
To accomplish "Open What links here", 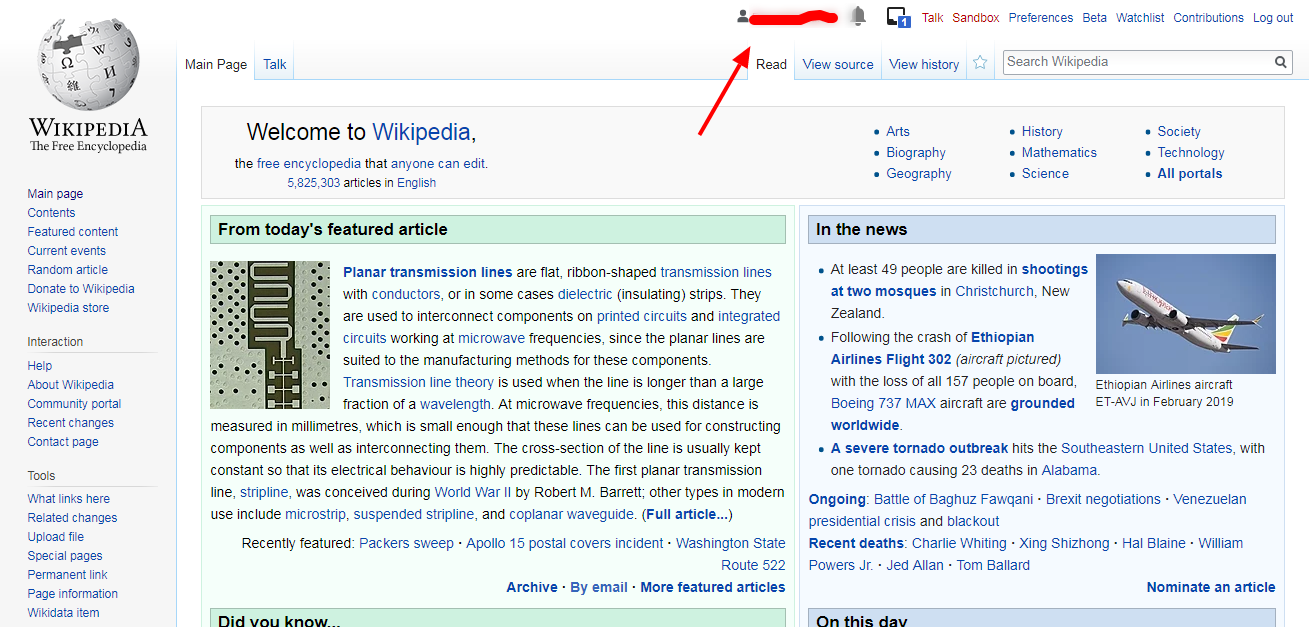I will point(69,499).
